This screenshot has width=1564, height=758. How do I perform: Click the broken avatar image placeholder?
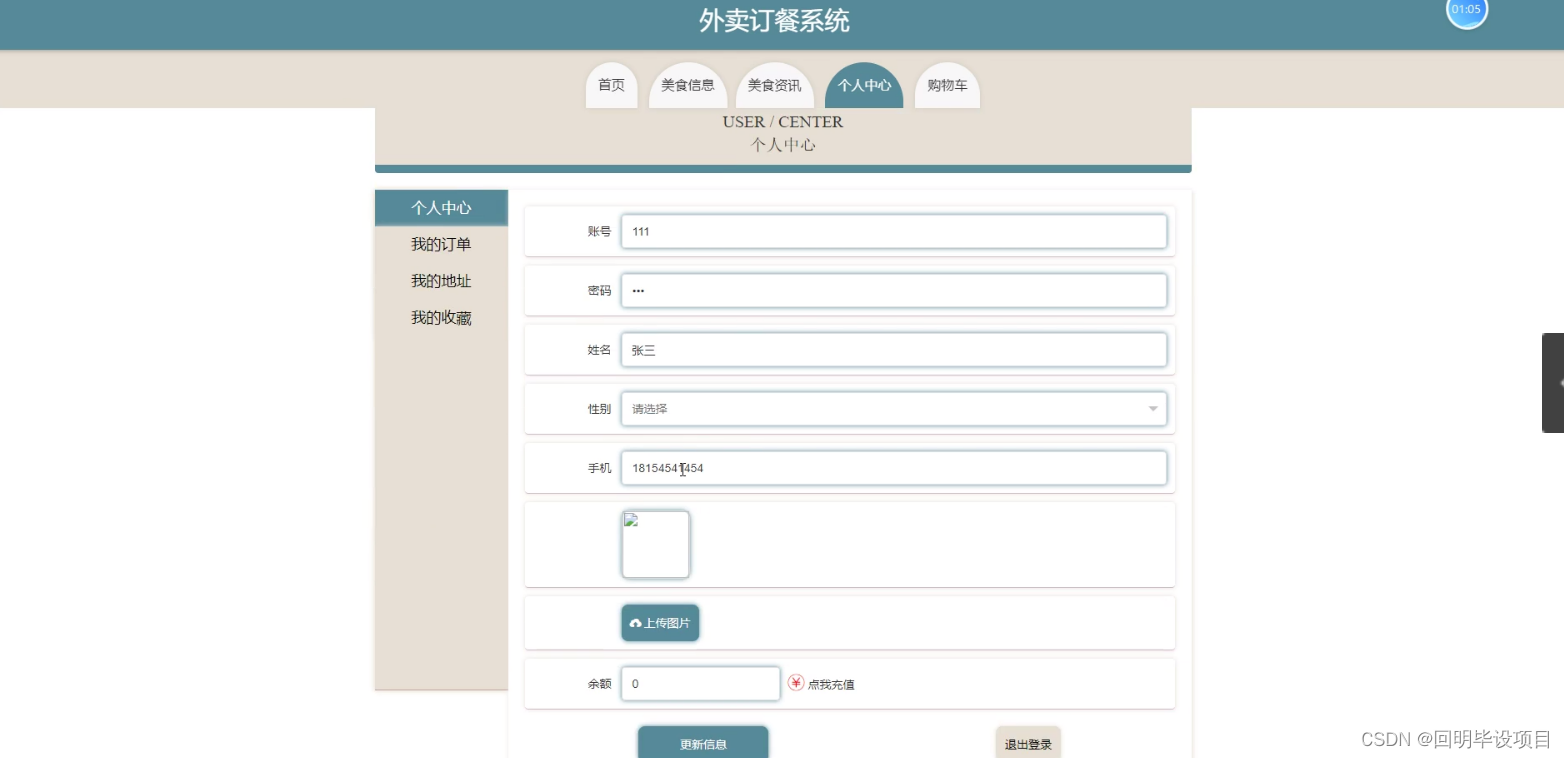(655, 544)
